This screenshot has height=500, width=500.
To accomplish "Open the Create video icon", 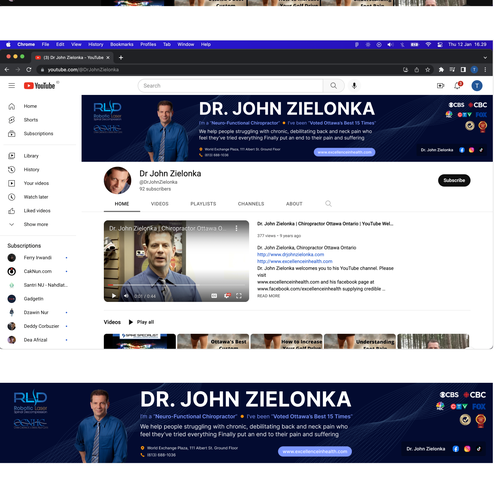I will point(440,86).
